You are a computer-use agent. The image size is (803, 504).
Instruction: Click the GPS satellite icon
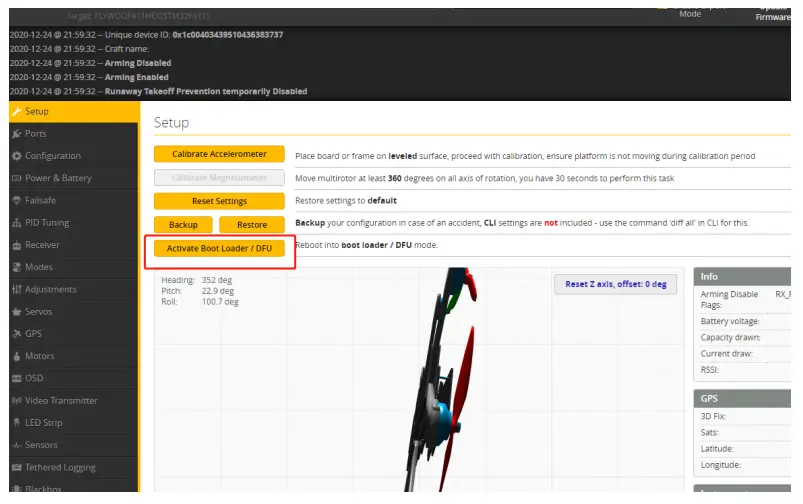click(16, 333)
